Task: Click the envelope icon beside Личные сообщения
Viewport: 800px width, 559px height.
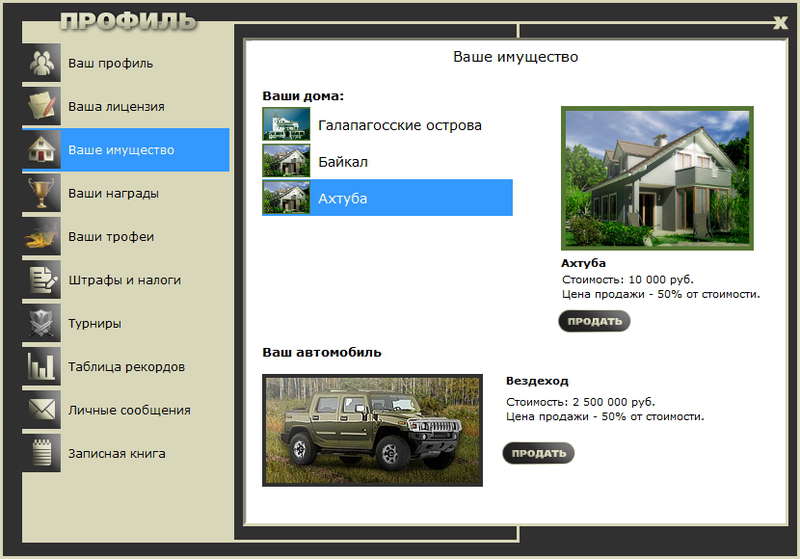Action: pyautogui.click(x=41, y=410)
